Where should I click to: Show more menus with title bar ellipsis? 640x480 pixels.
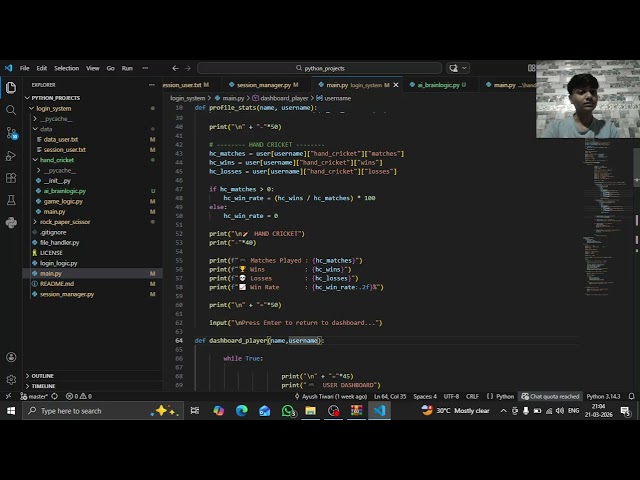click(145, 68)
